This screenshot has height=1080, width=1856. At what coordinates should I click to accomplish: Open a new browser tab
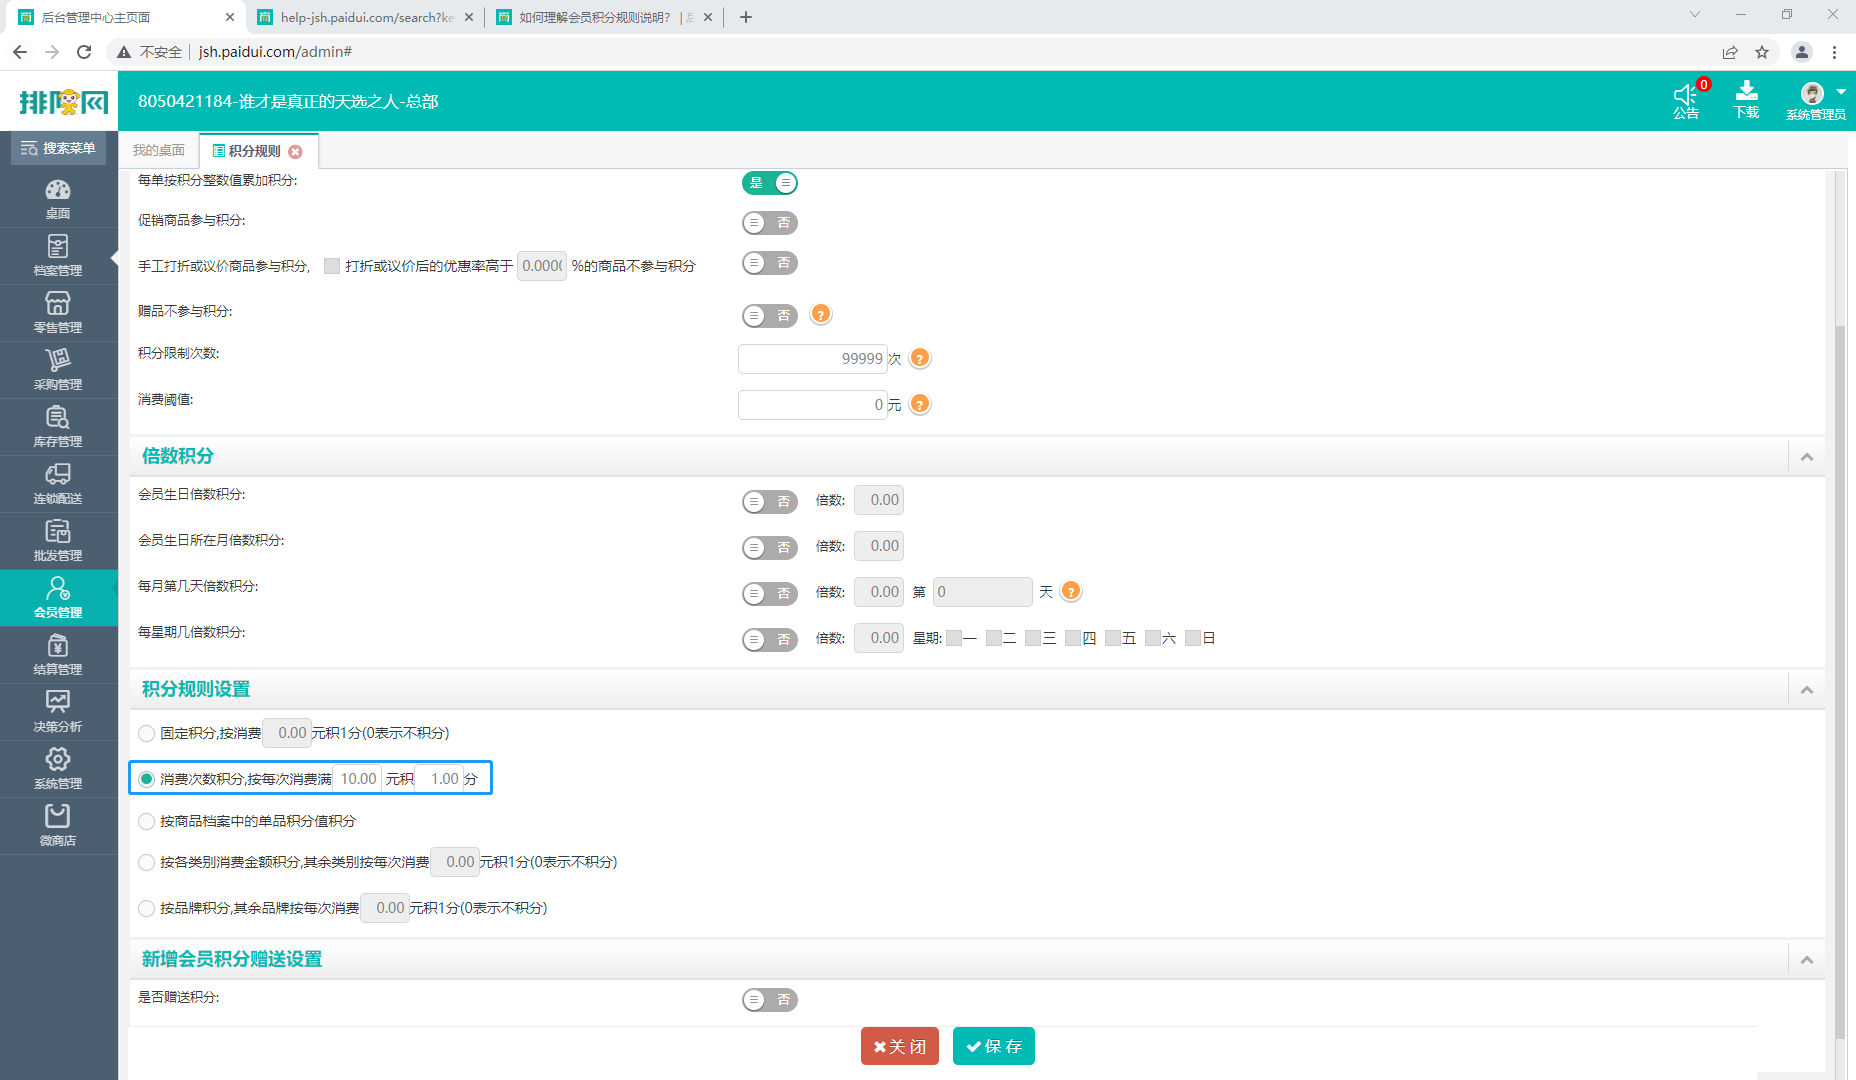tap(745, 17)
